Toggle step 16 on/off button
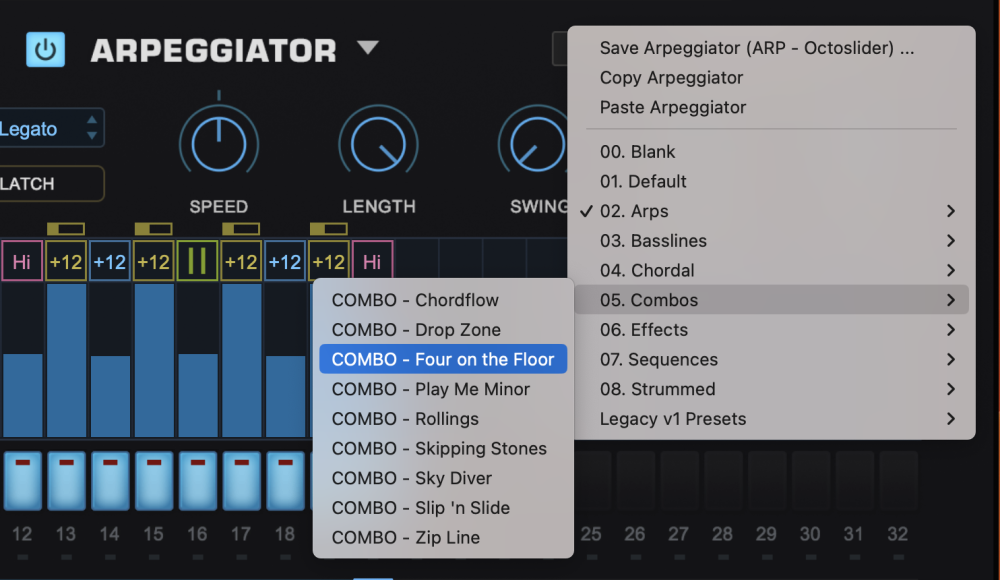 click(197, 480)
